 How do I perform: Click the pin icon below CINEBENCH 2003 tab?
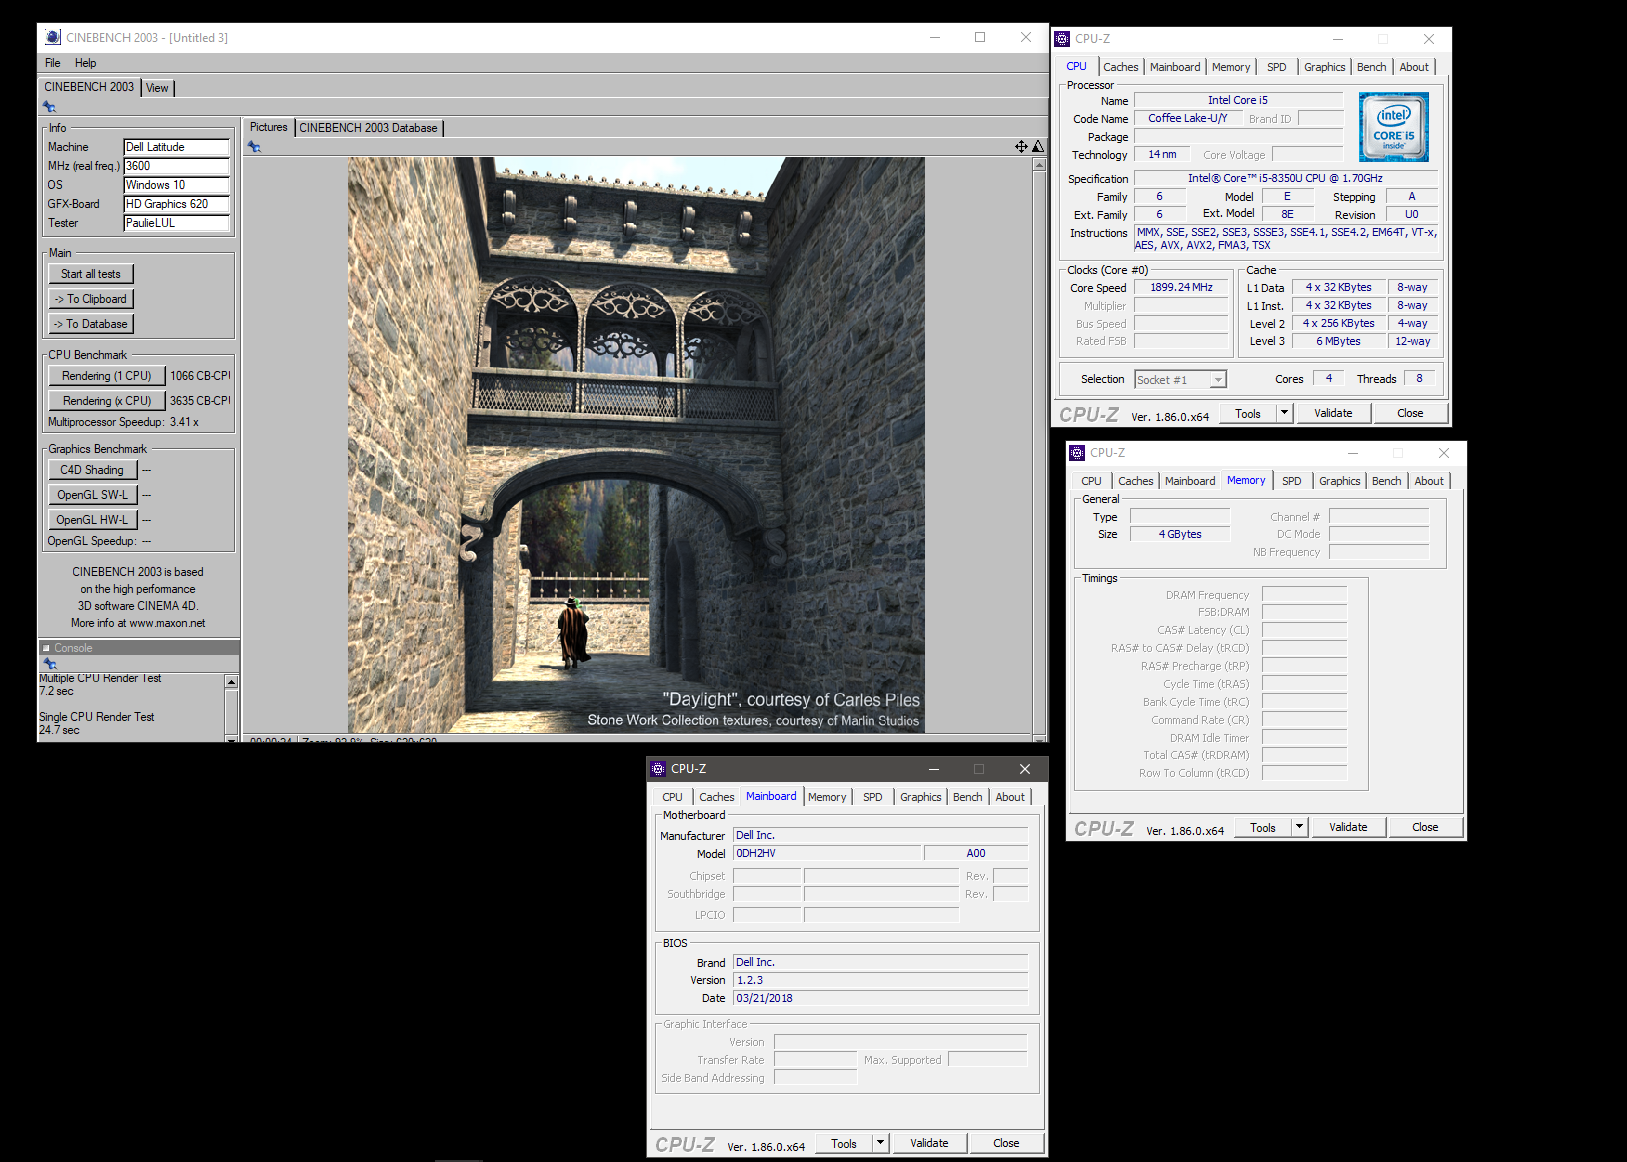[x=49, y=106]
